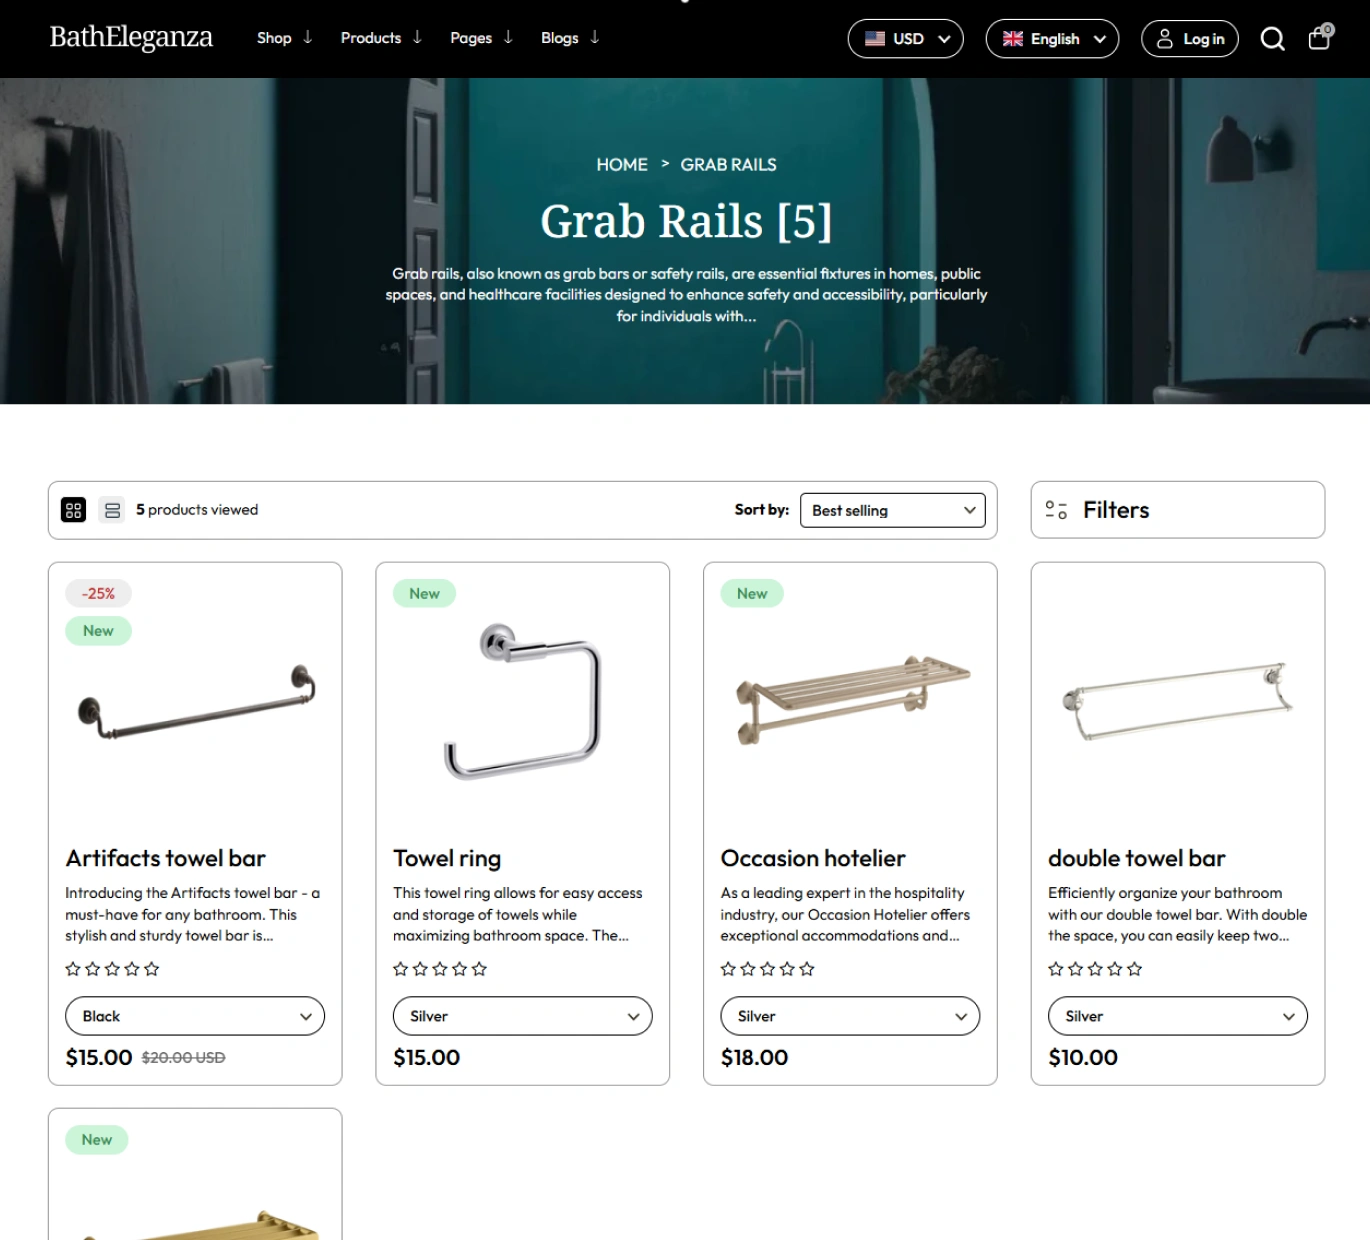Expand Black color dropdown for Artifacts towel bar
Screen dimensions: 1370x1240
(195, 1016)
